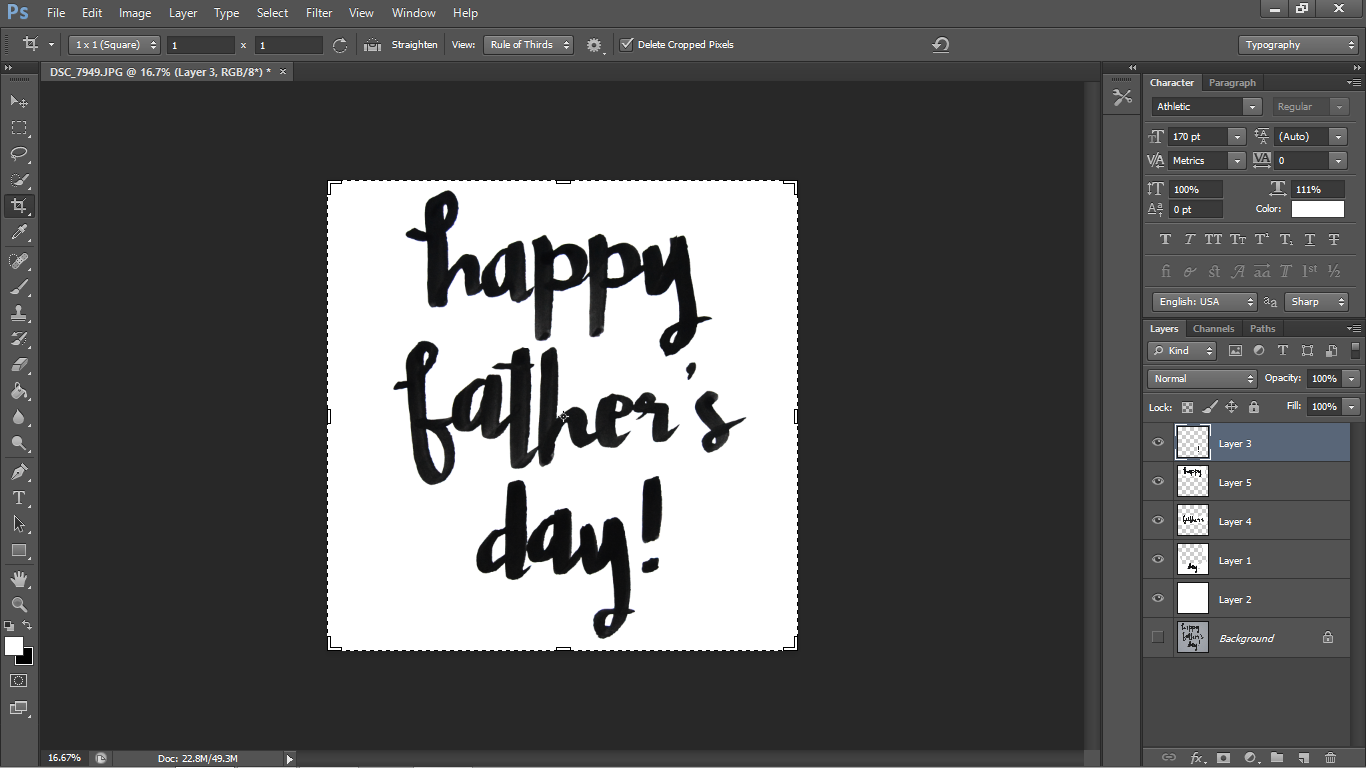Open the Athletic font family dropdown
Screen dimensions: 1366x768
click(1206, 106)
